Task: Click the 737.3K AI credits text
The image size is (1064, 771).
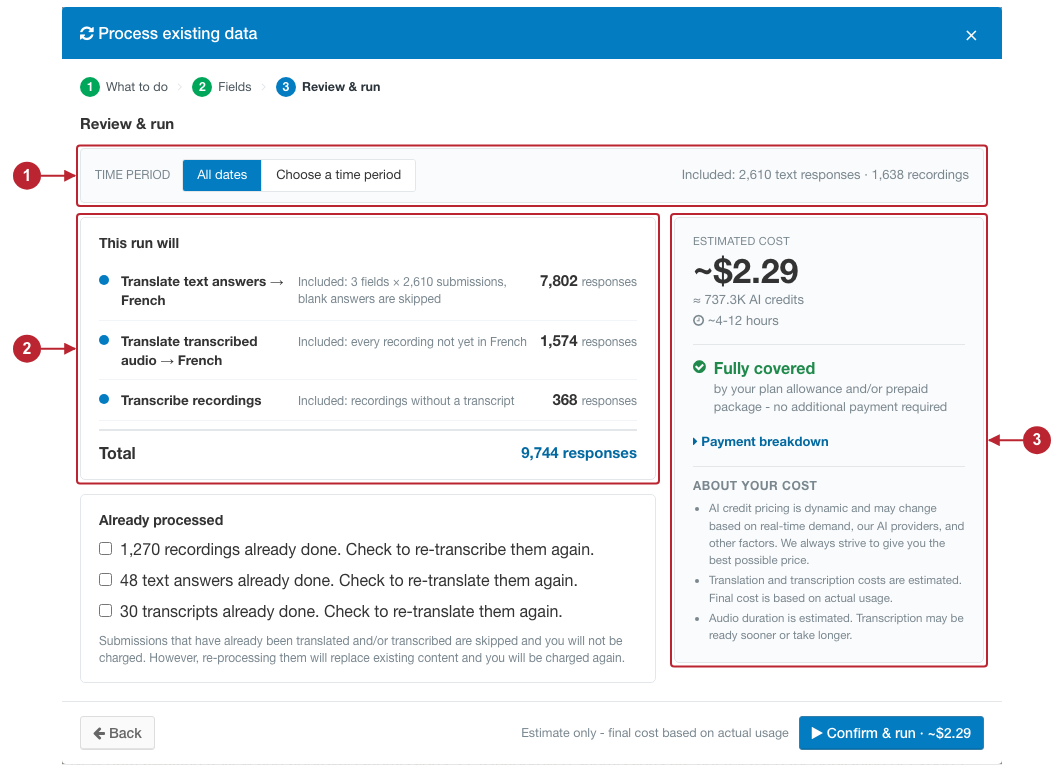Action: [x=748, y=299]
